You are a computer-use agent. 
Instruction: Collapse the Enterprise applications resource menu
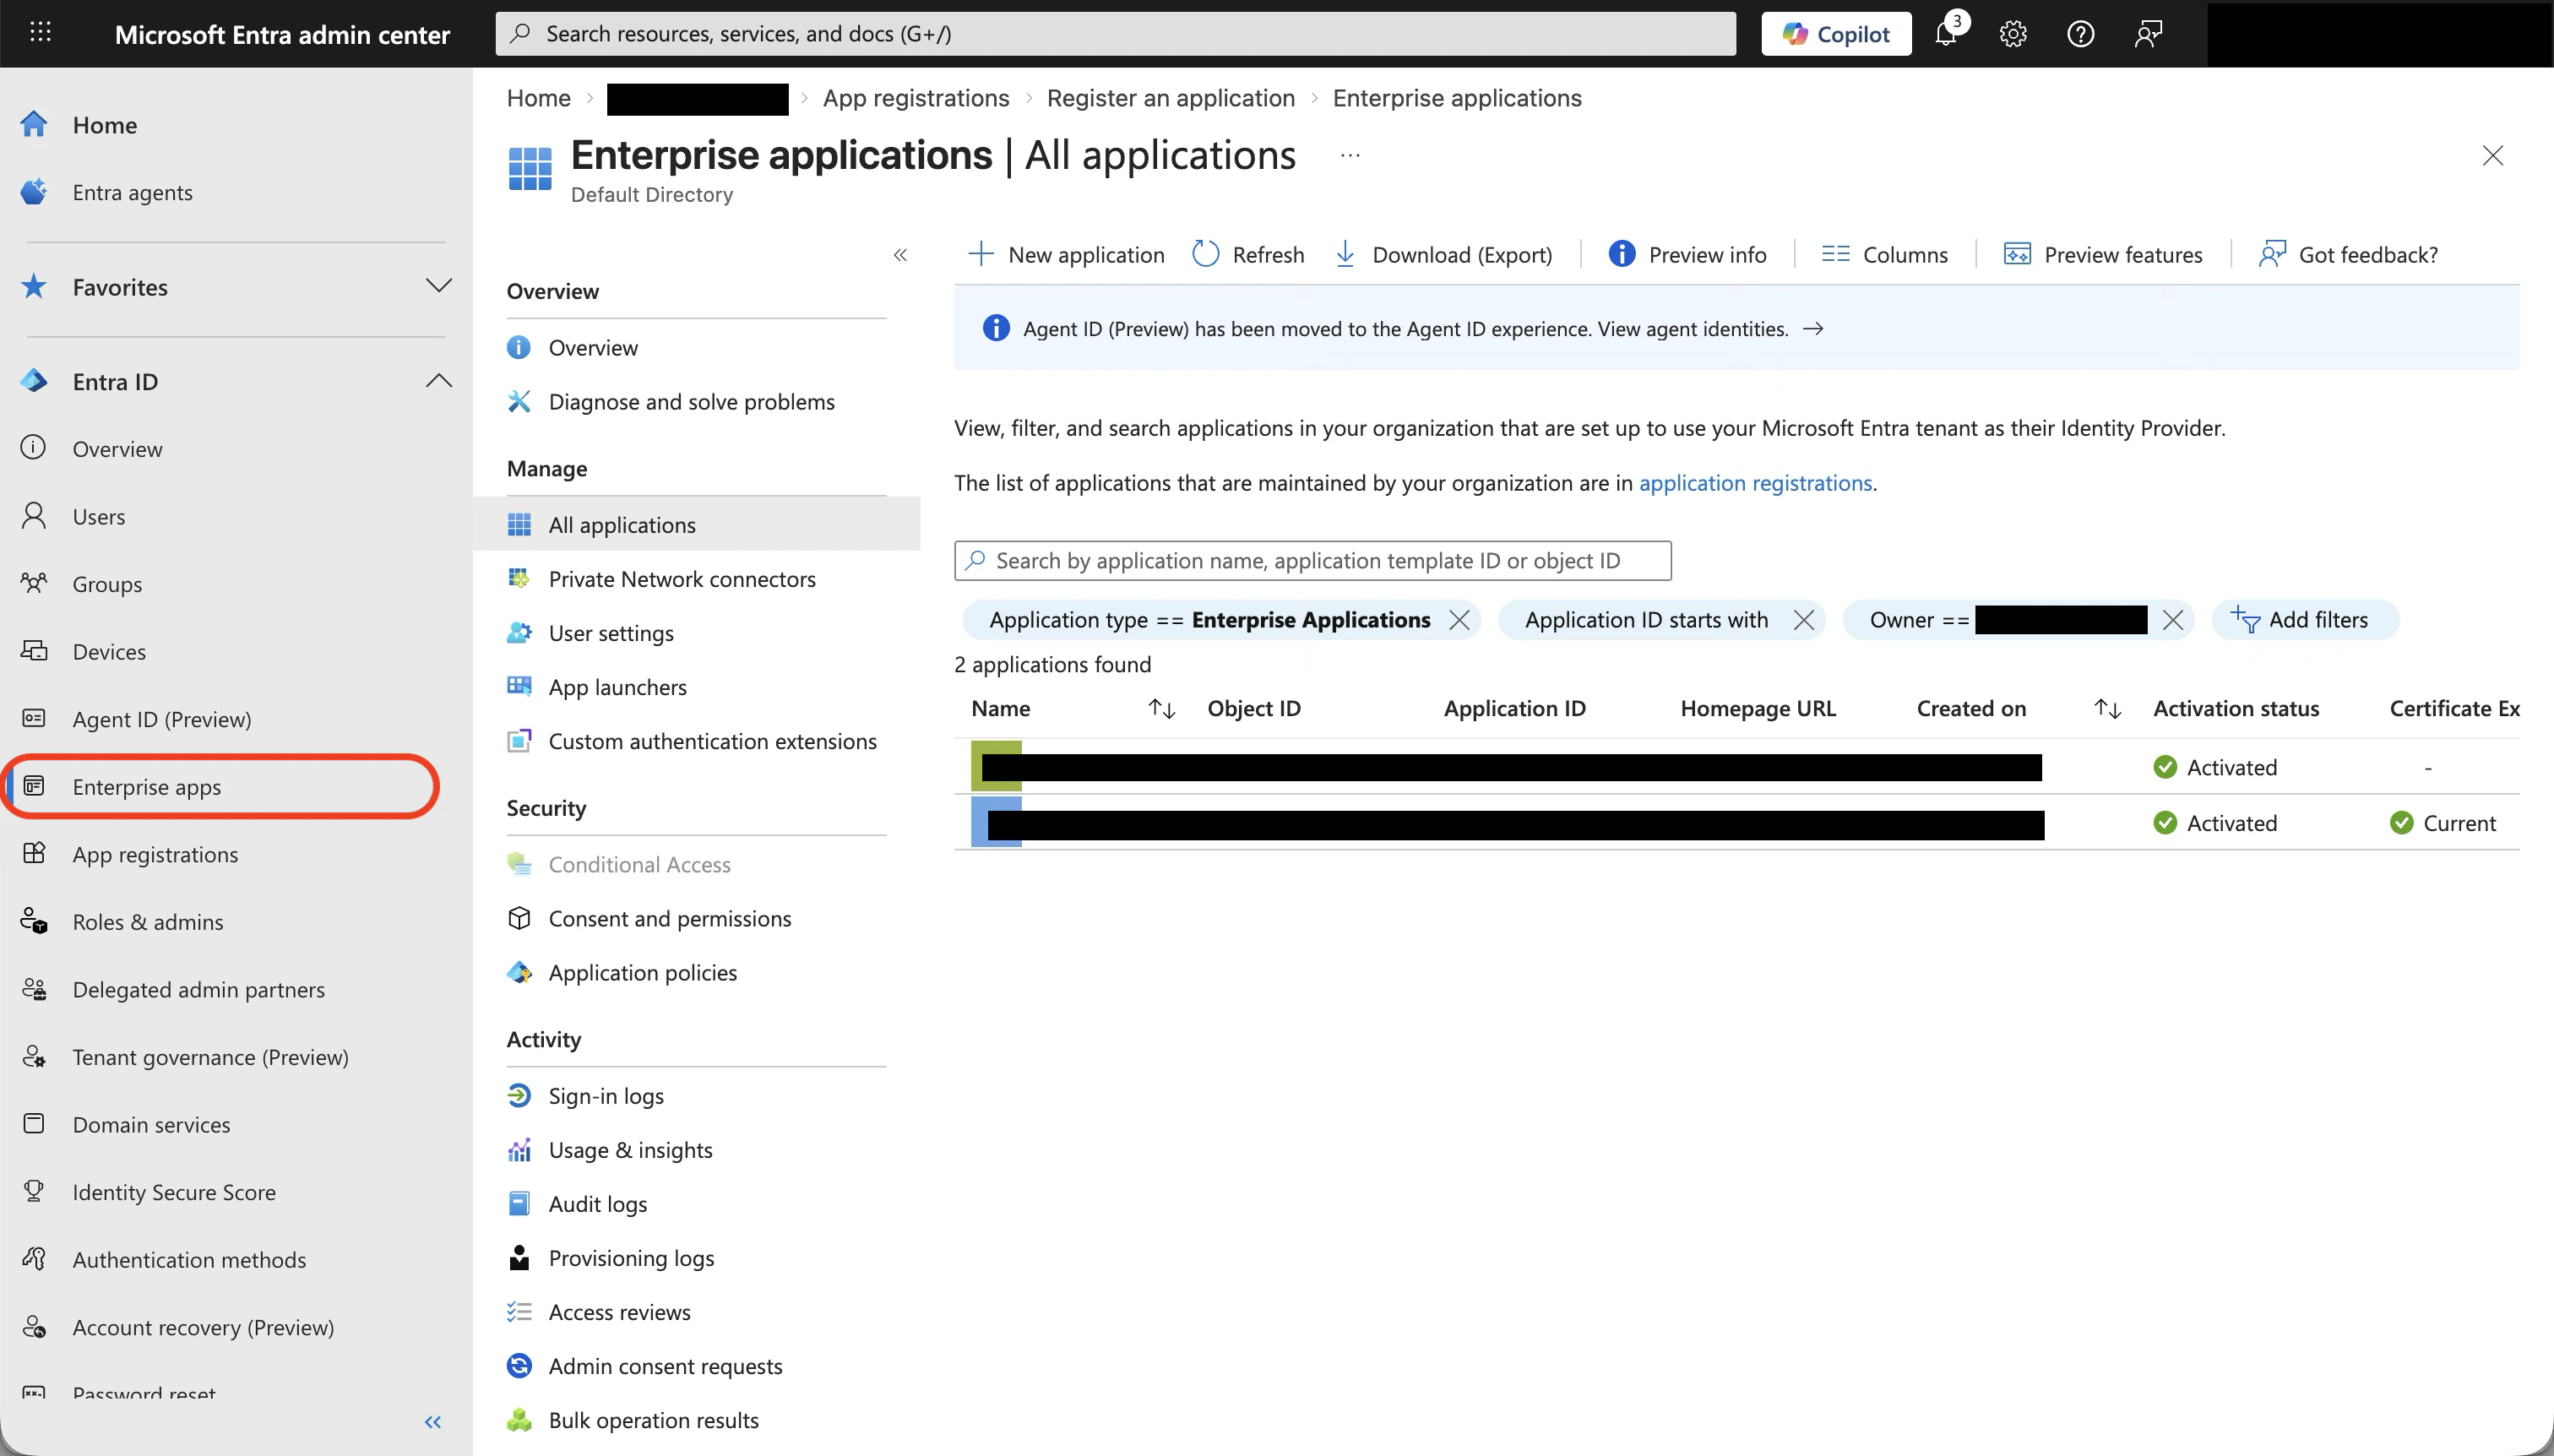pos(900,255)
